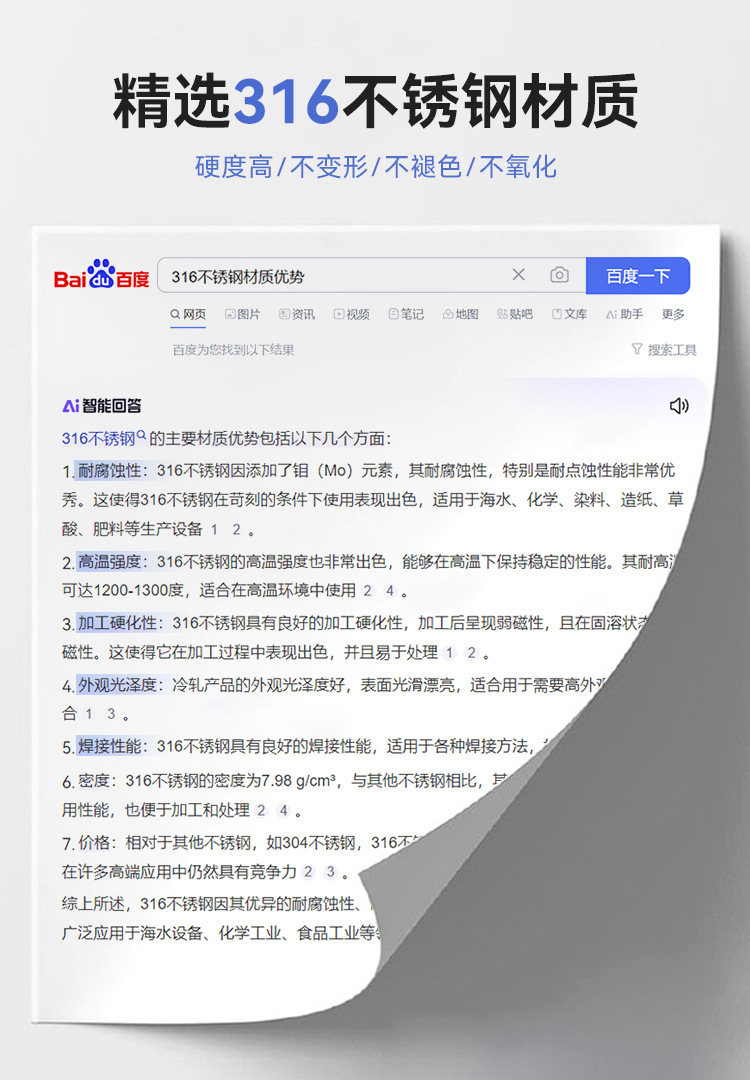
Task: Go to the 贴吧 tab
Action: click(514, 314)
